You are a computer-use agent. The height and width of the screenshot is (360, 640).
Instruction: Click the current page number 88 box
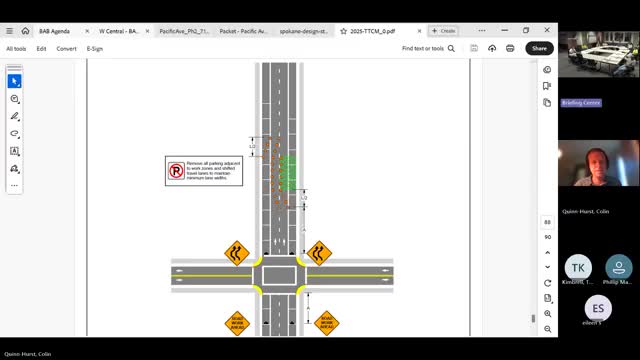[547, 222]
